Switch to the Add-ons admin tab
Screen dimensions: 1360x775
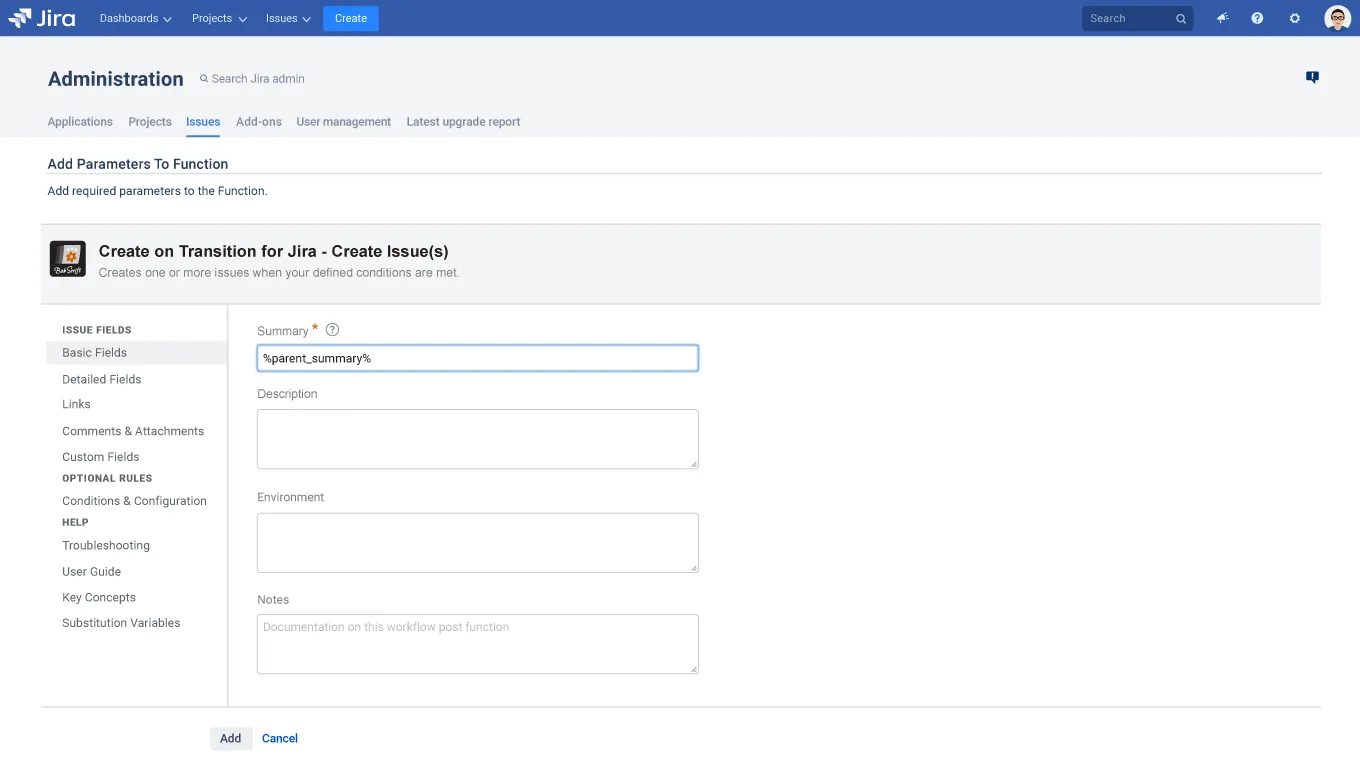point(259,121)
